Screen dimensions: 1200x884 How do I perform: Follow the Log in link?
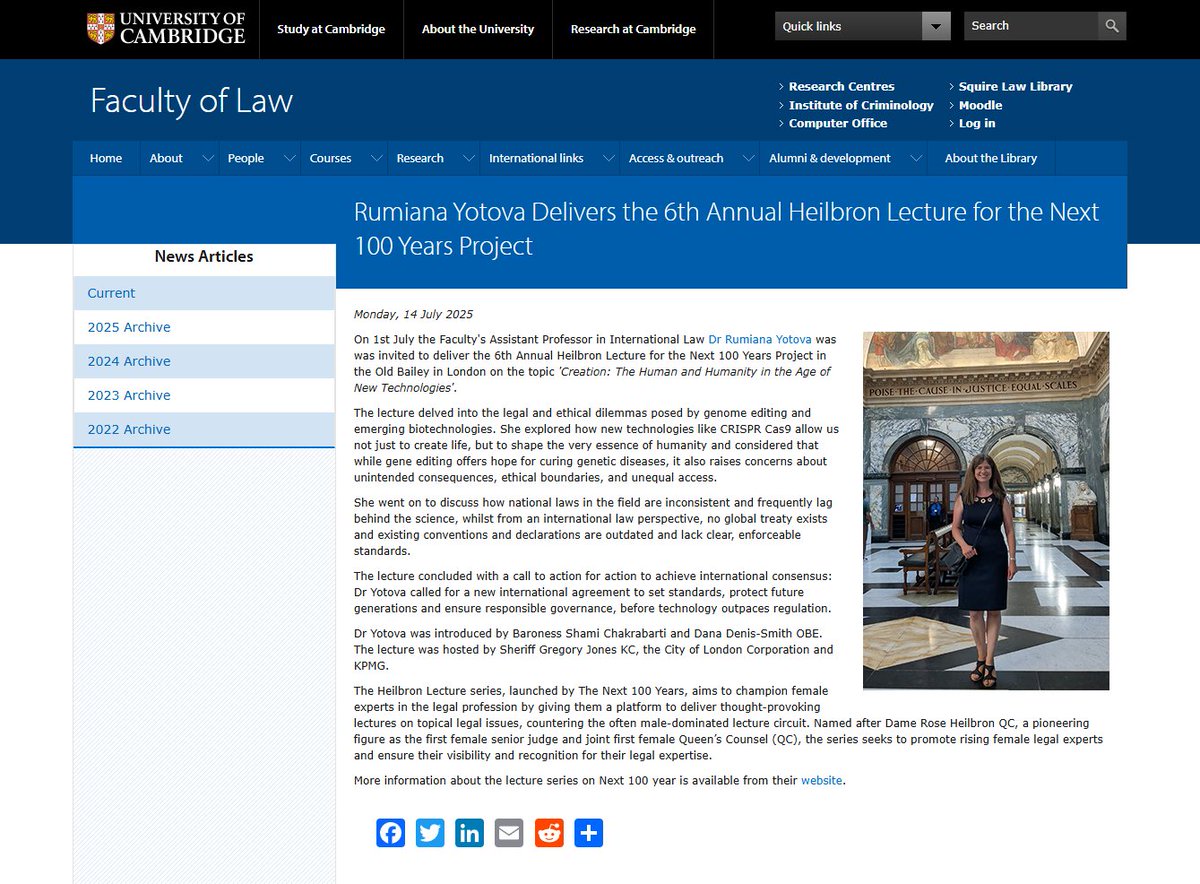point(977,123)
